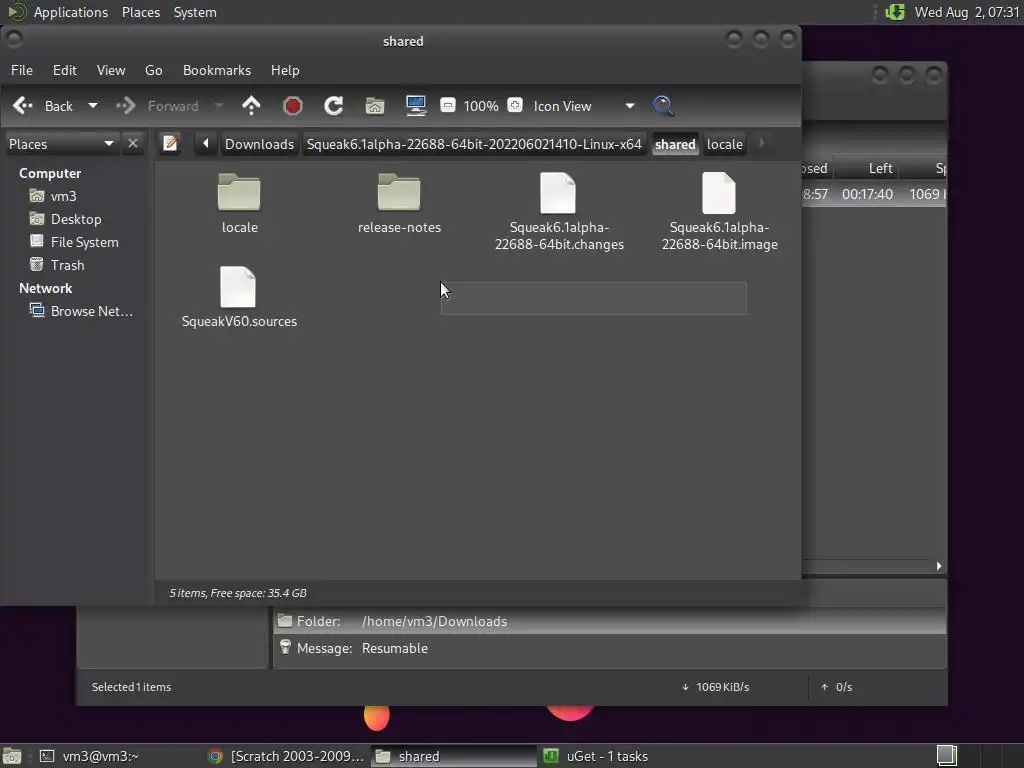Click the 00:17:40 time-left cell in uGet
Viewport: 1024px width, 768px height.
click(867, 194)
